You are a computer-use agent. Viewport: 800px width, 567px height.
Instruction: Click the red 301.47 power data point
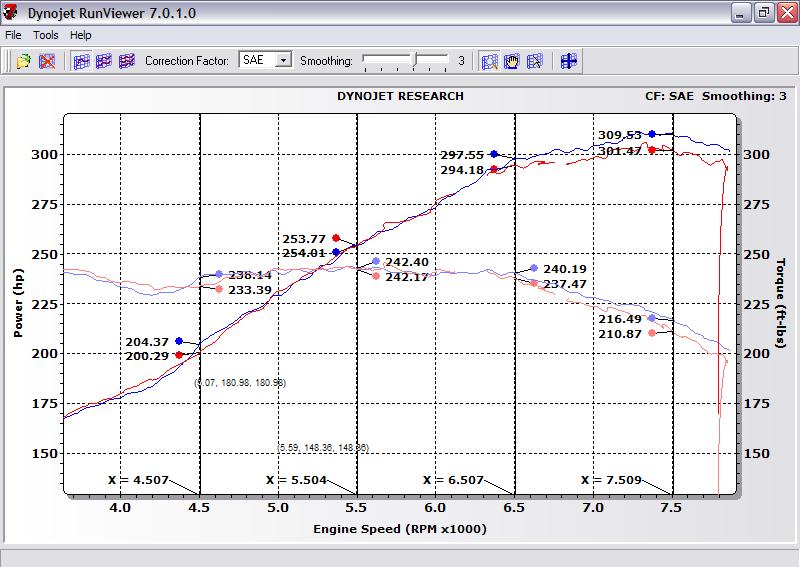pos(652,150)
